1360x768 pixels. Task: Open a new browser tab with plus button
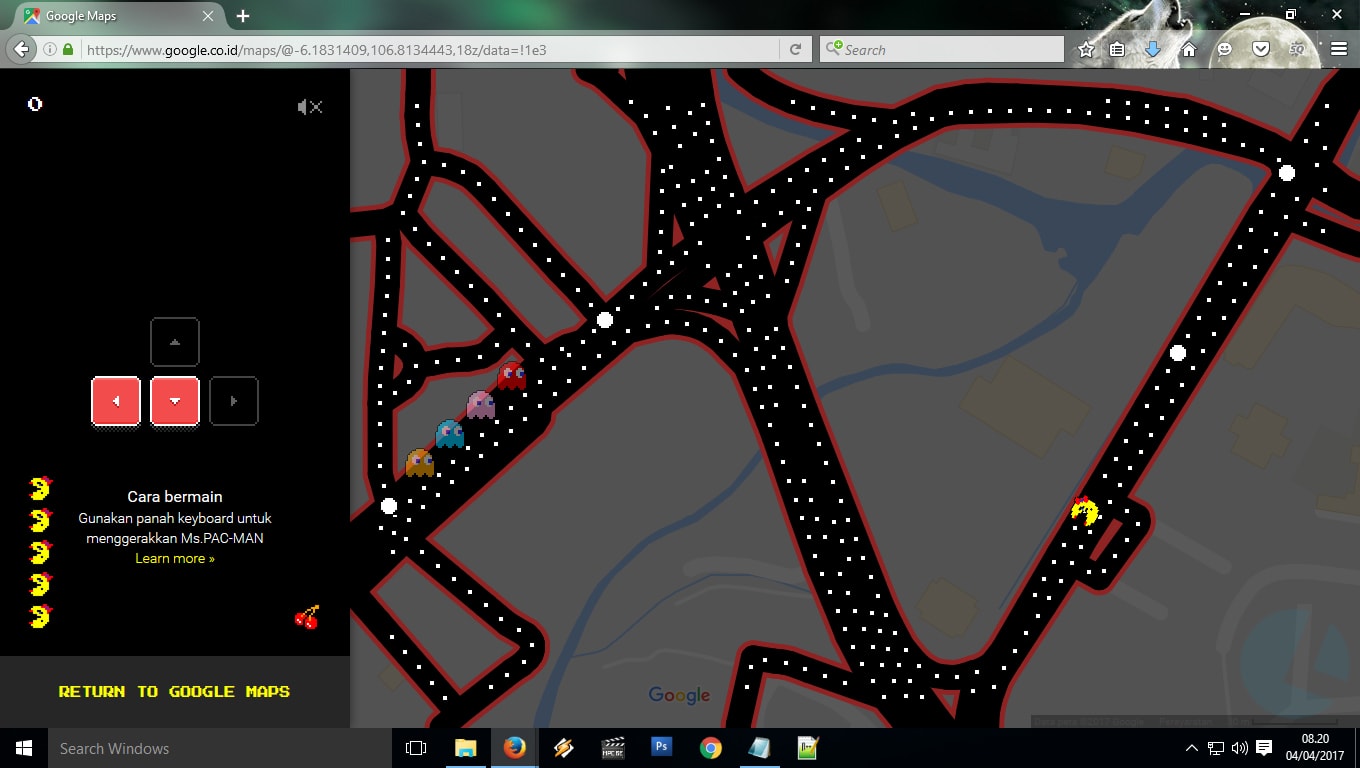point(243,16)
